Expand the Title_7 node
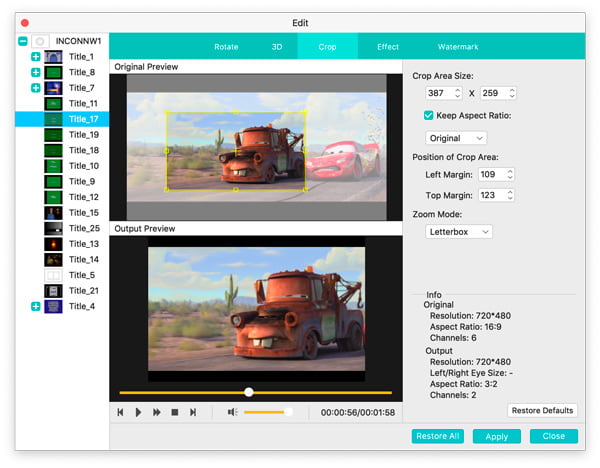 pyautogui.click(x=36, y=88)
